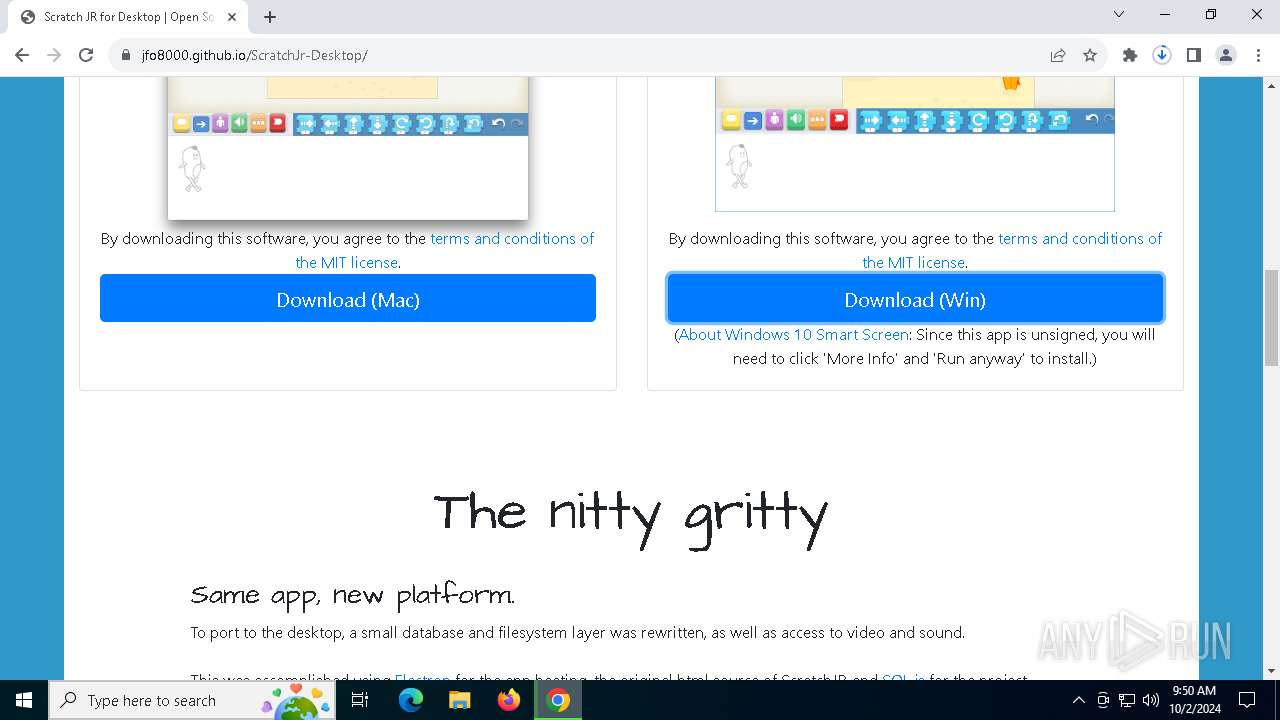Open MIT license terms link under Windows screenshot
1280x720 pixels.
[1013, 250]
